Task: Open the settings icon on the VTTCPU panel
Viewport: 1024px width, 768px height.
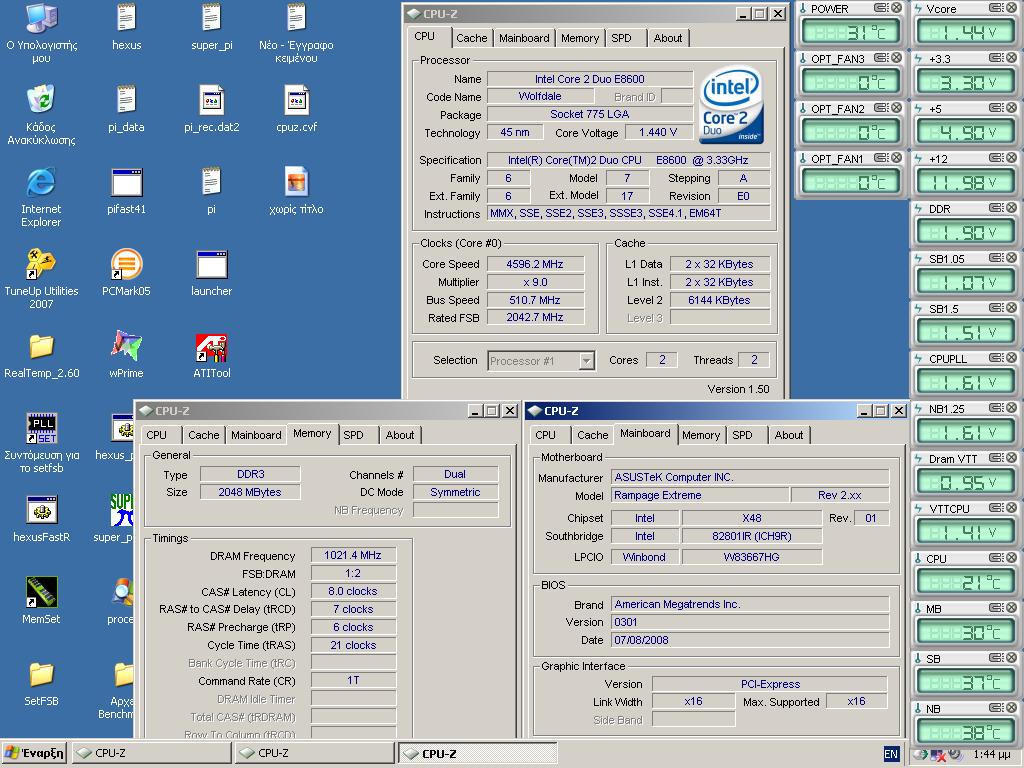Action: 997,507
